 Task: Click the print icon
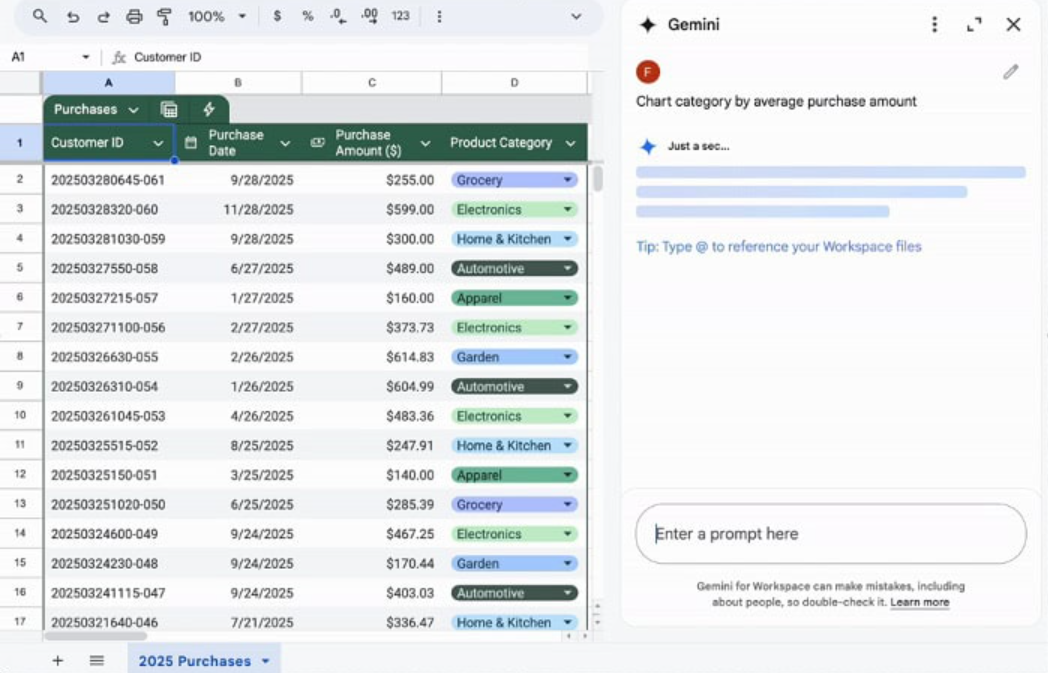click(134, 17)
